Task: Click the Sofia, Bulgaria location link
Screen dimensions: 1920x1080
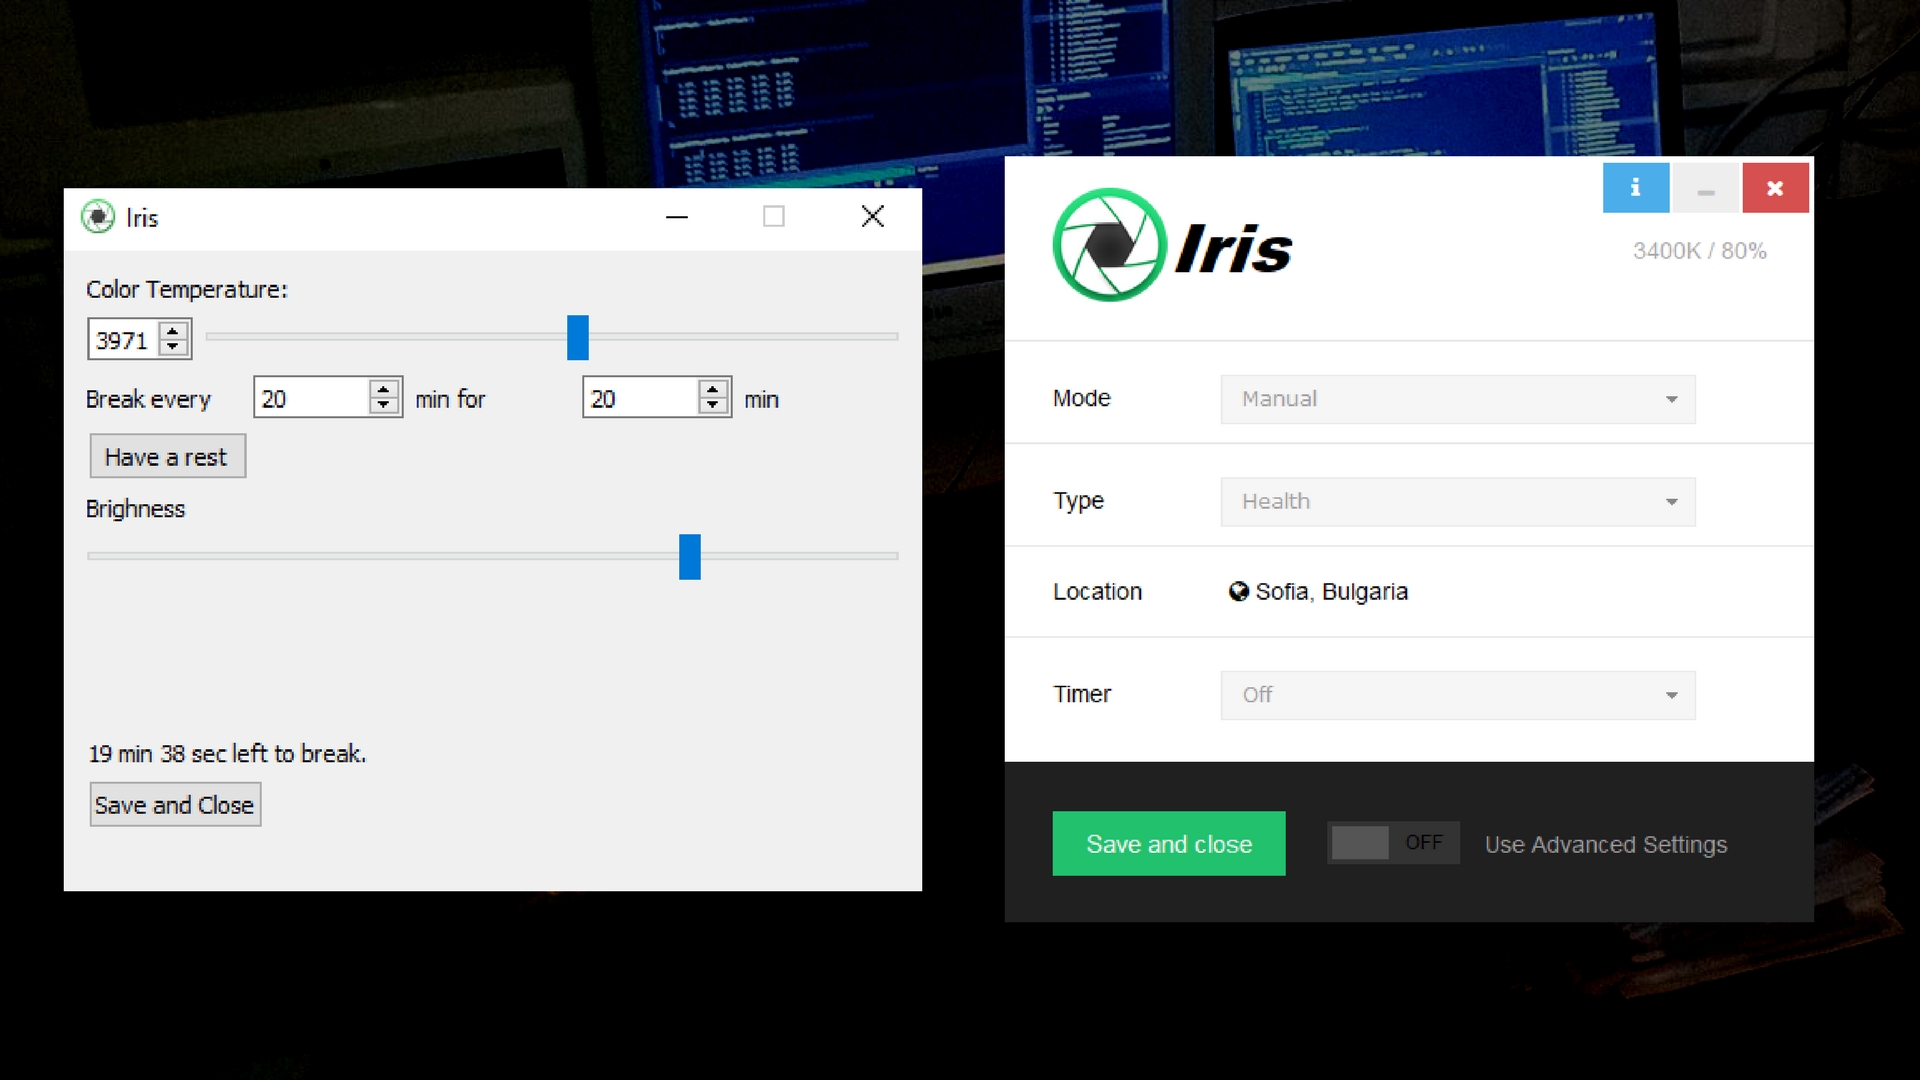Action: (x=1331, y=592)
